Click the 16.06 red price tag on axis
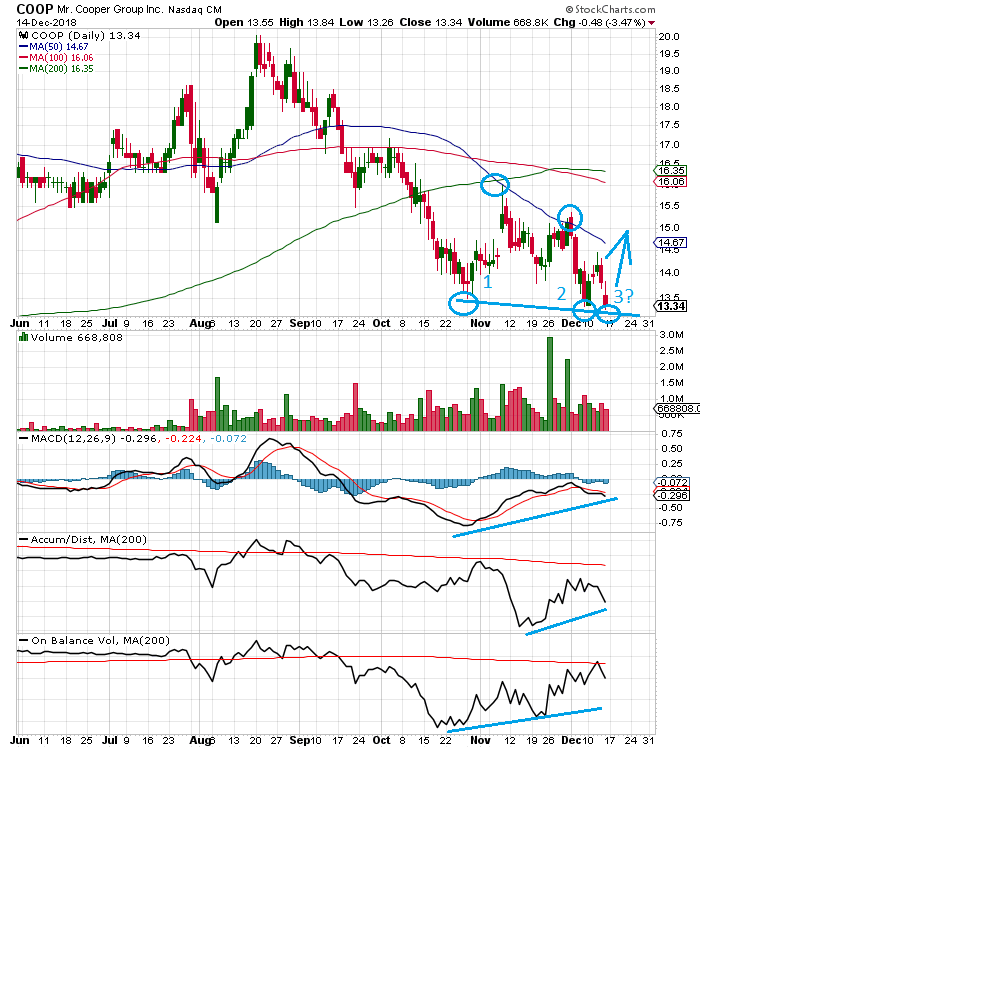1000x1000 pixels. [x=671, y=182]
